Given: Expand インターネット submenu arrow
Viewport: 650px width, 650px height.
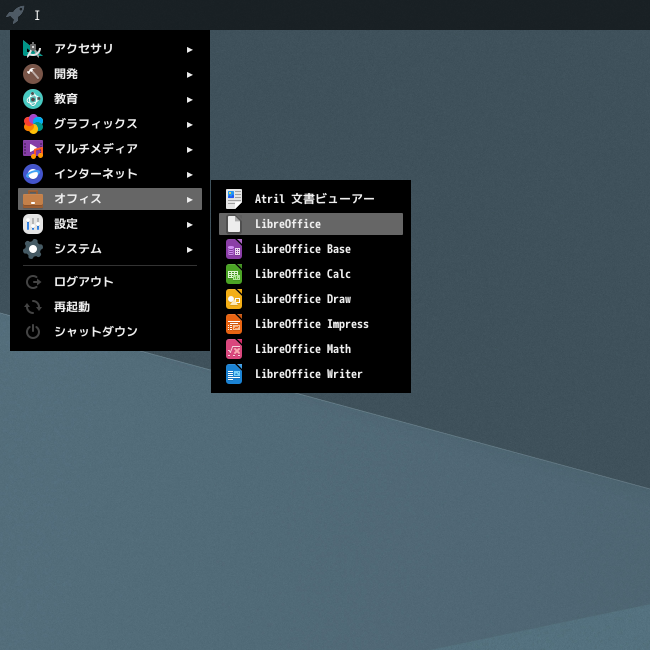Looking at the screenshot, I should pyautogui.click(x=189, y=175).
